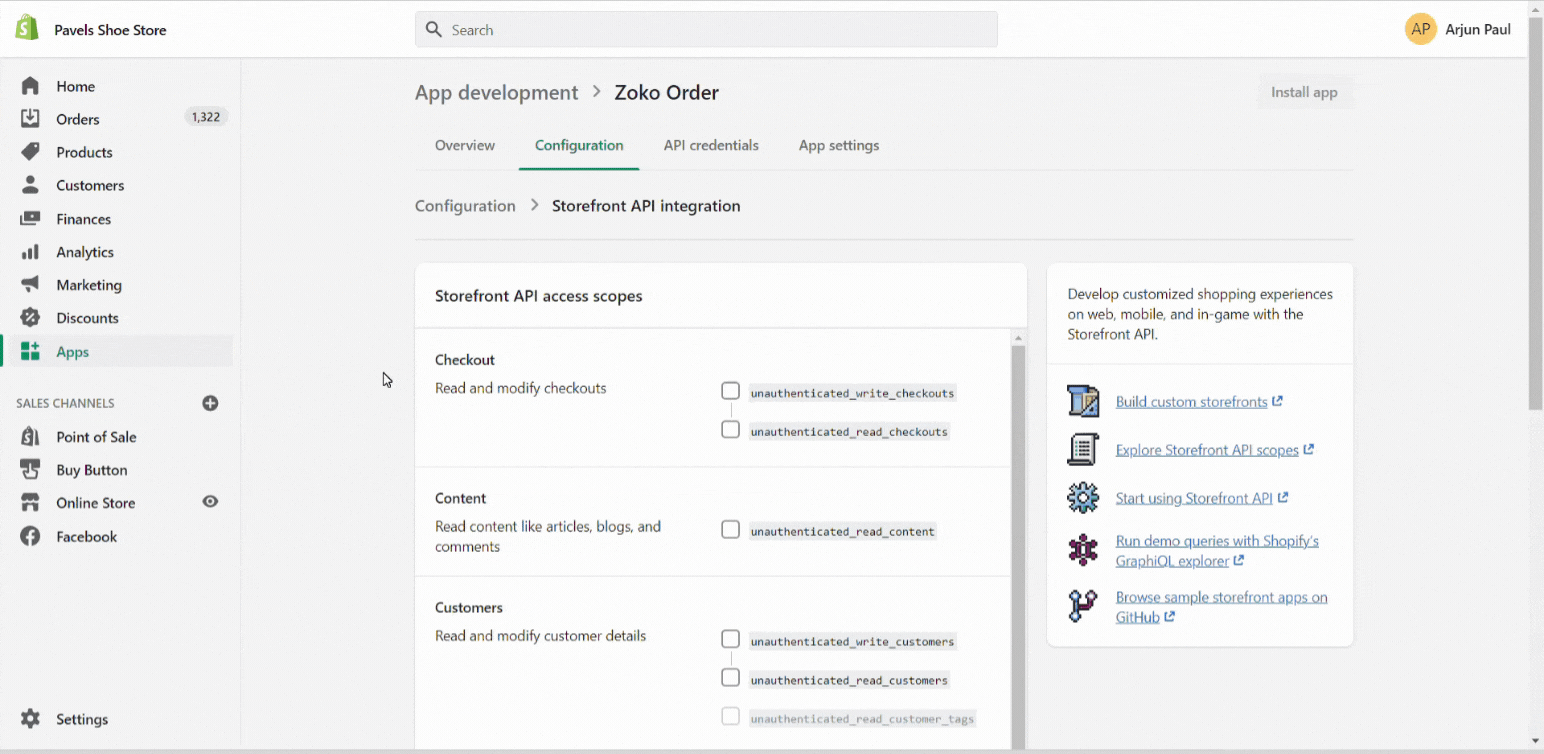The height and width of the screenshot is (754, 1544).
Task: Click the Start using Storefront API gear icon
Action: point(1083,498)
